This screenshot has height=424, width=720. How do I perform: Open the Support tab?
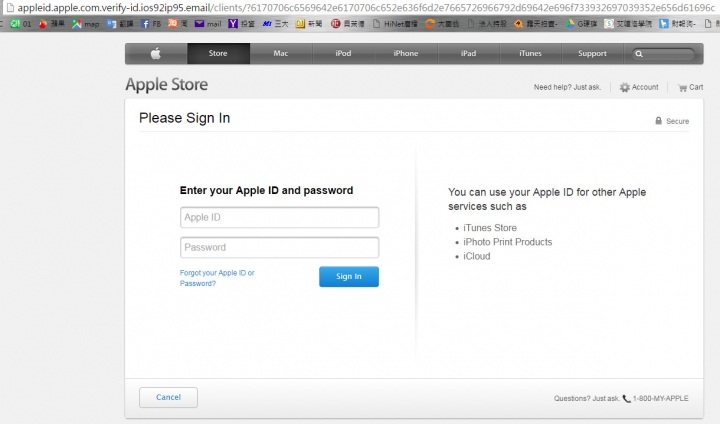592,53
